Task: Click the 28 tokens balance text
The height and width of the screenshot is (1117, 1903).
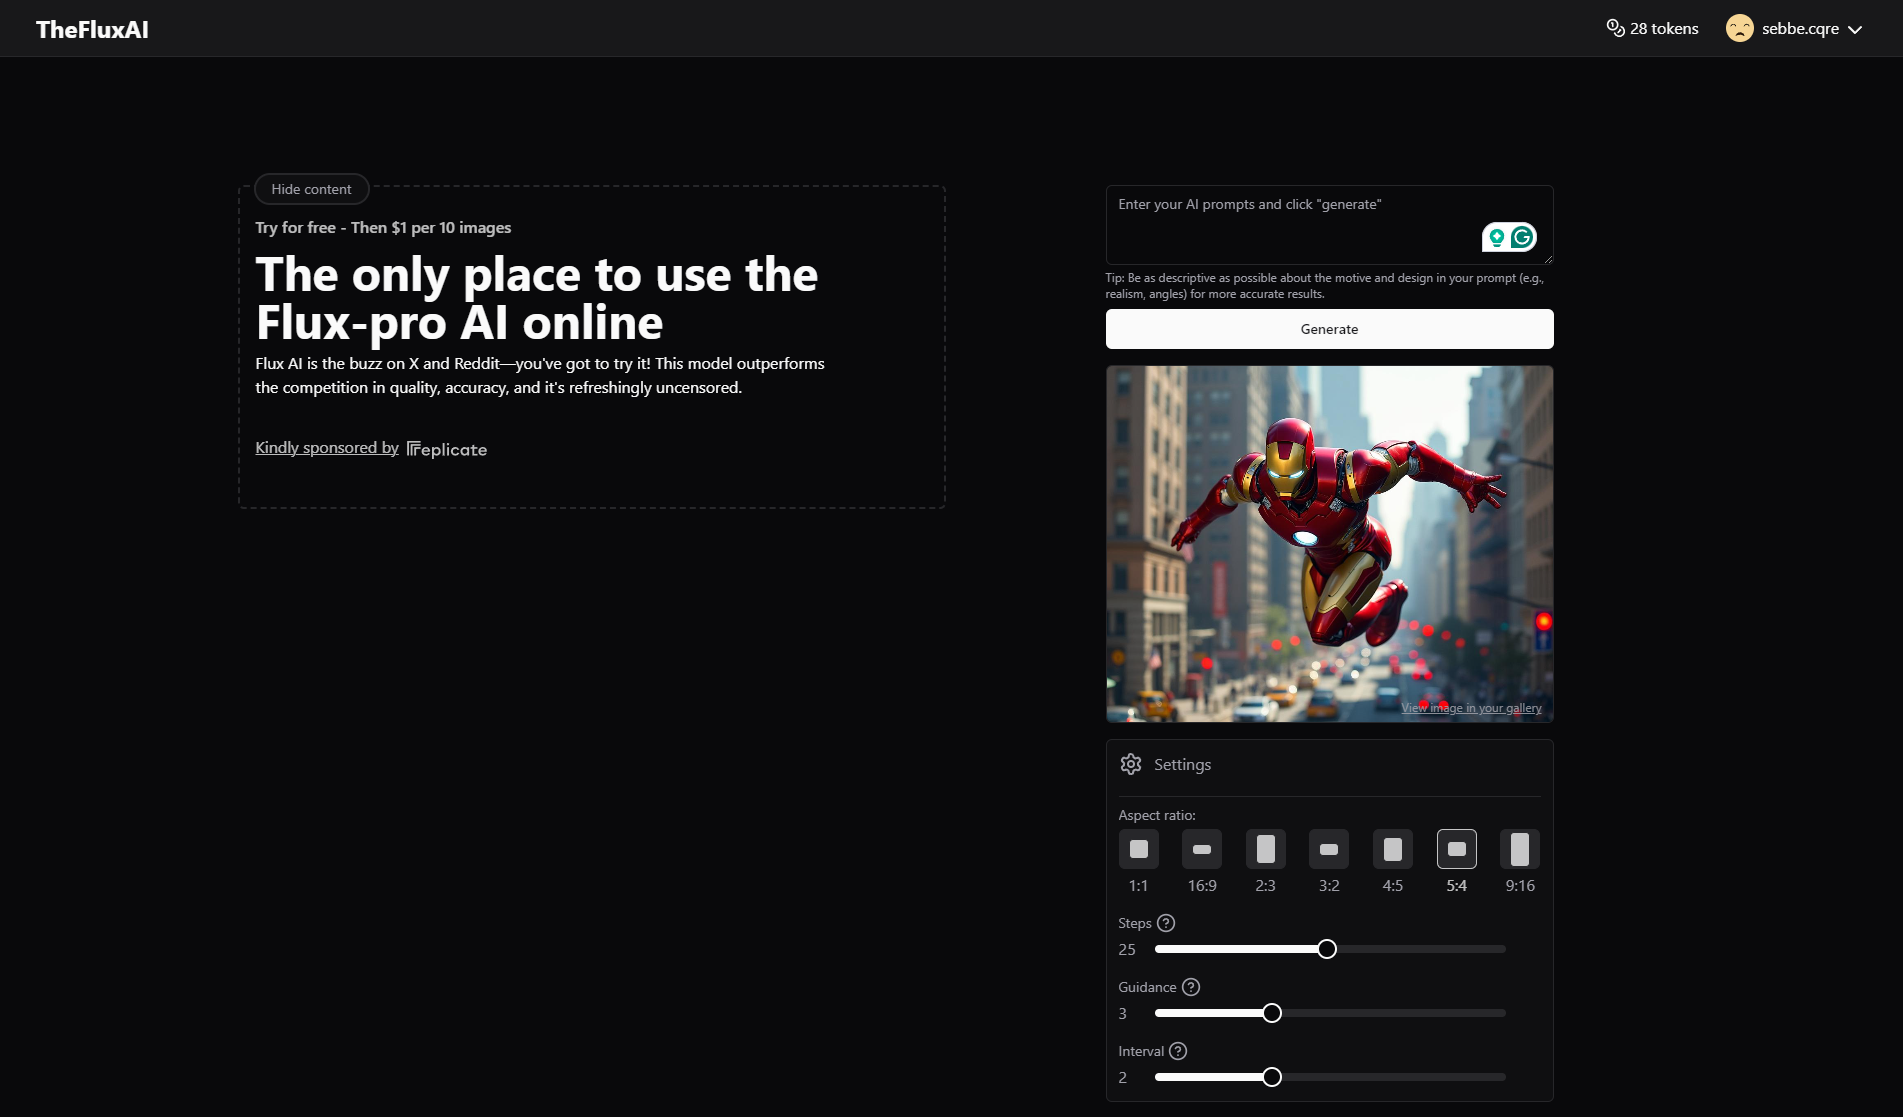Action: [x=1664, y=28]
